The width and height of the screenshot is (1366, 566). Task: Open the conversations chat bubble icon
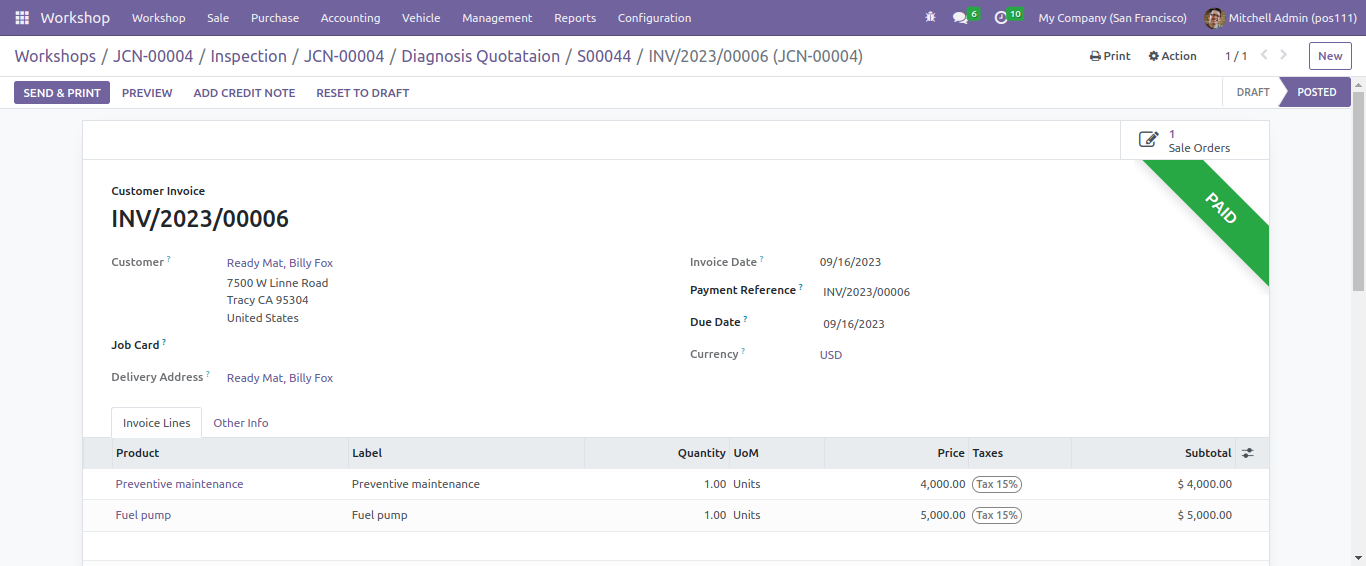click(x=960, y=18)
